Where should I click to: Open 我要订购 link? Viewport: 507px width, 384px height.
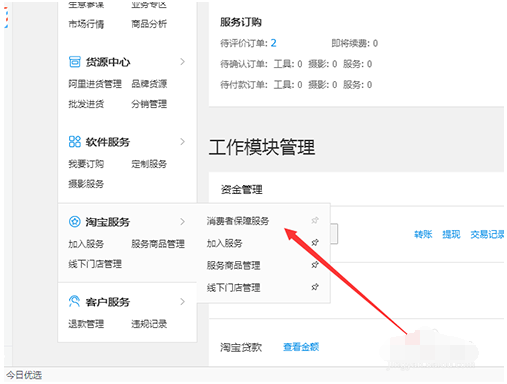click(x=86, y=164)
